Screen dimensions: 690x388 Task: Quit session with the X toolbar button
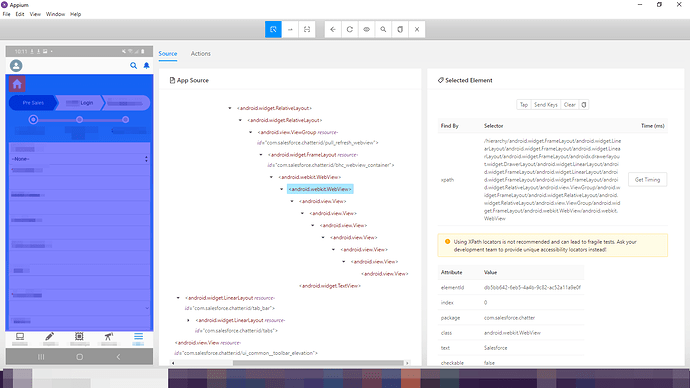[x=417, y=29]
